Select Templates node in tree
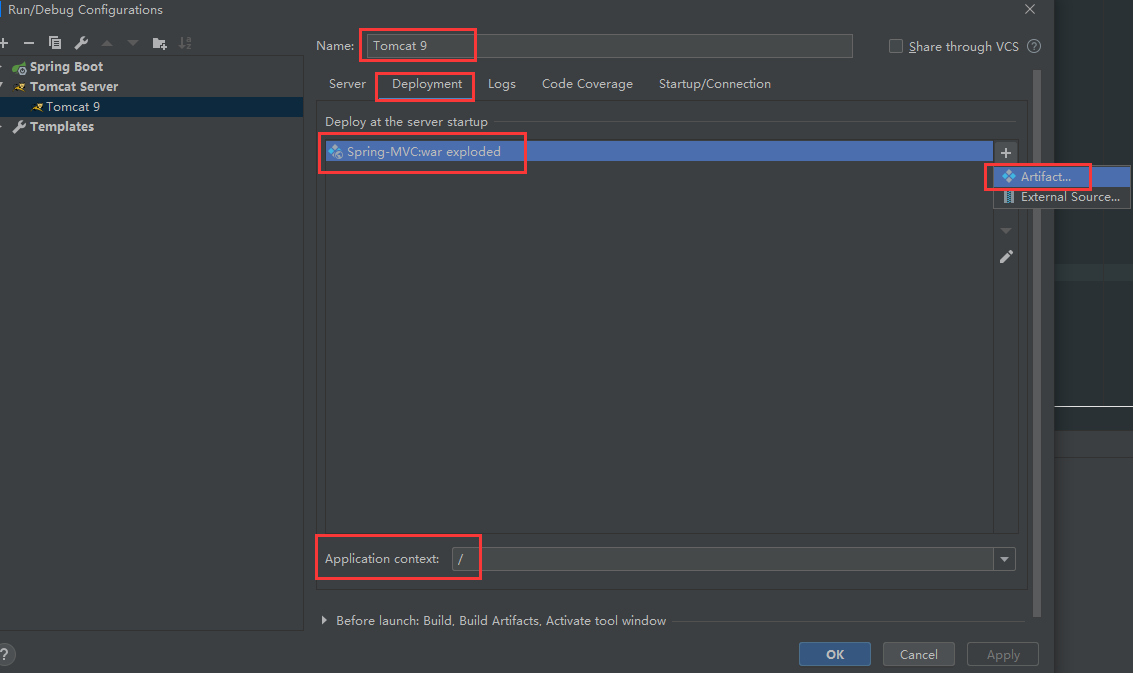This screenshot has width=1133, height=673. pyautogui.click(x=61, y=127)
